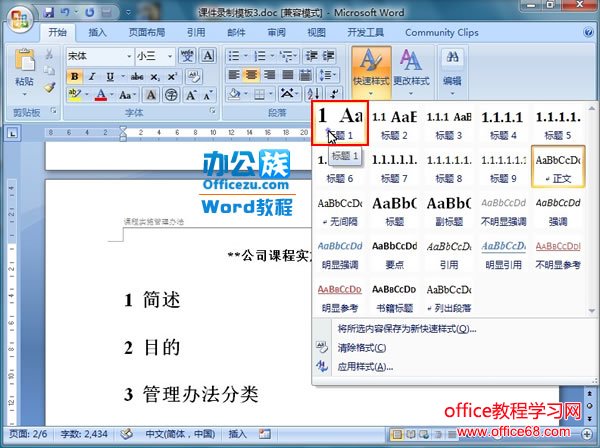Sort the selected text
This screenshot has width=600, height=448.
(314, 94)
